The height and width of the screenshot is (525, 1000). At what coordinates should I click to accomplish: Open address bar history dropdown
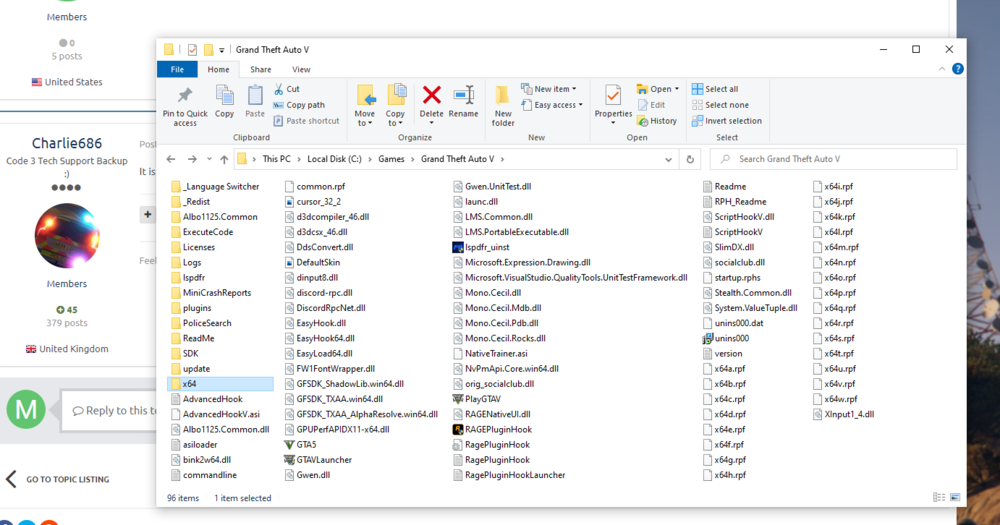pyautogui.click(x=668, y=159)
